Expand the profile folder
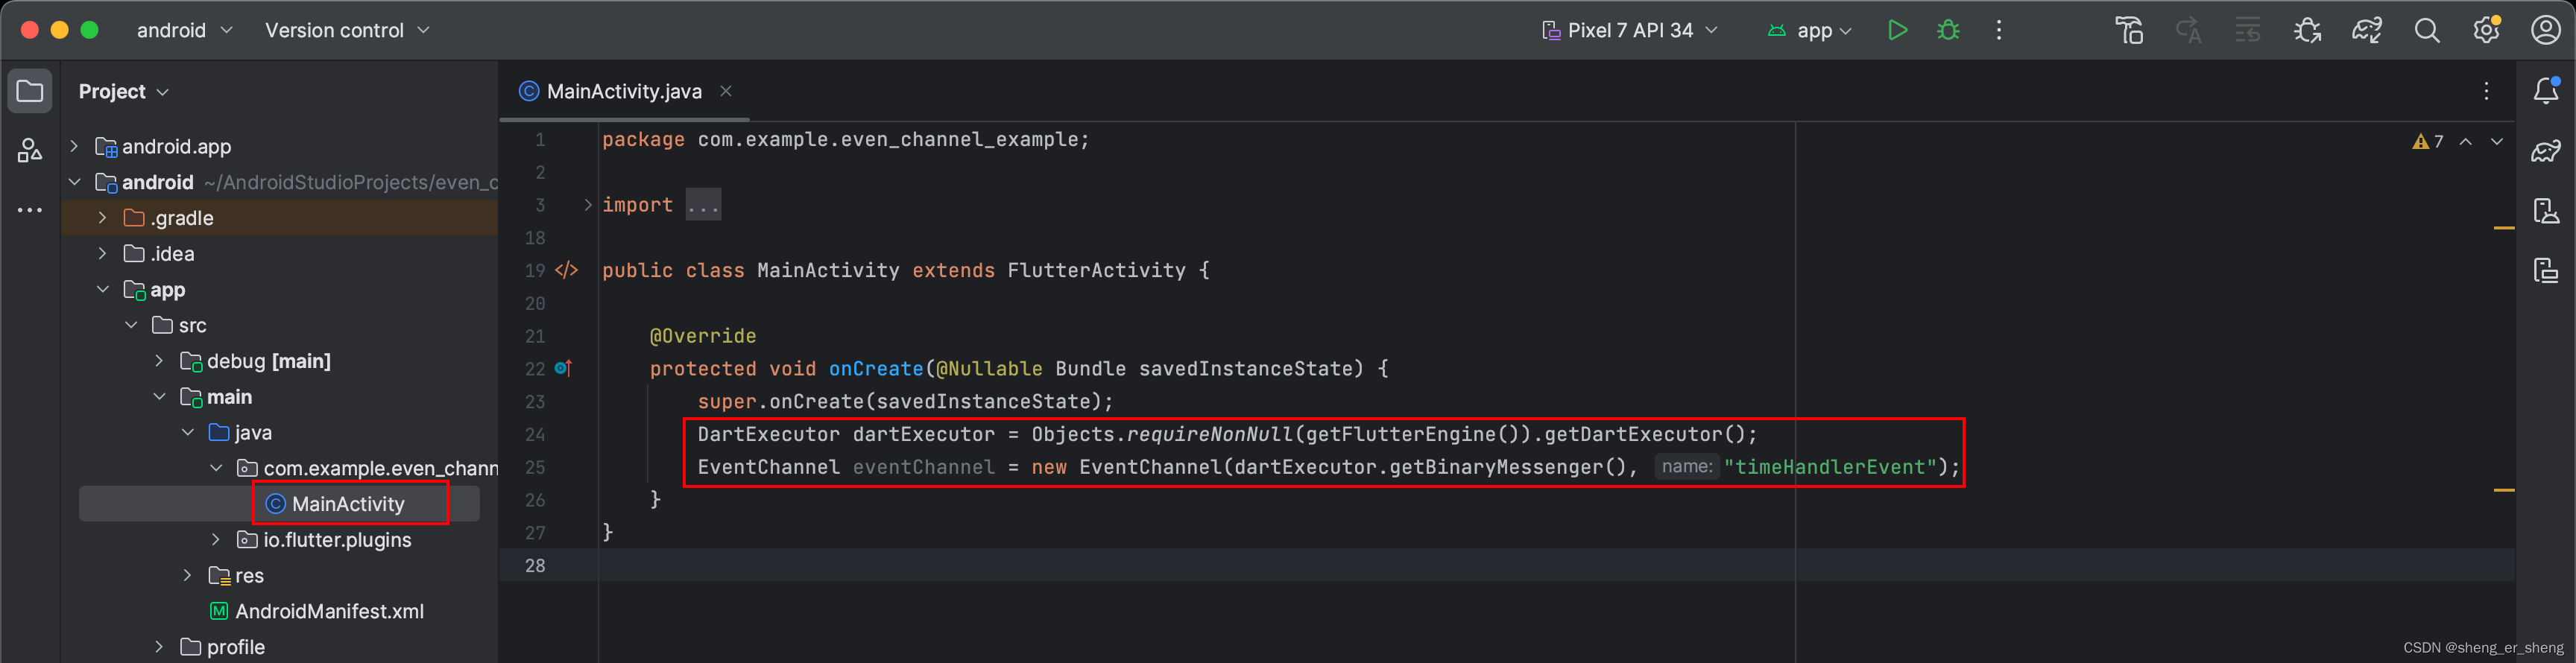The image size is (2576, 663). coord(159,647)
